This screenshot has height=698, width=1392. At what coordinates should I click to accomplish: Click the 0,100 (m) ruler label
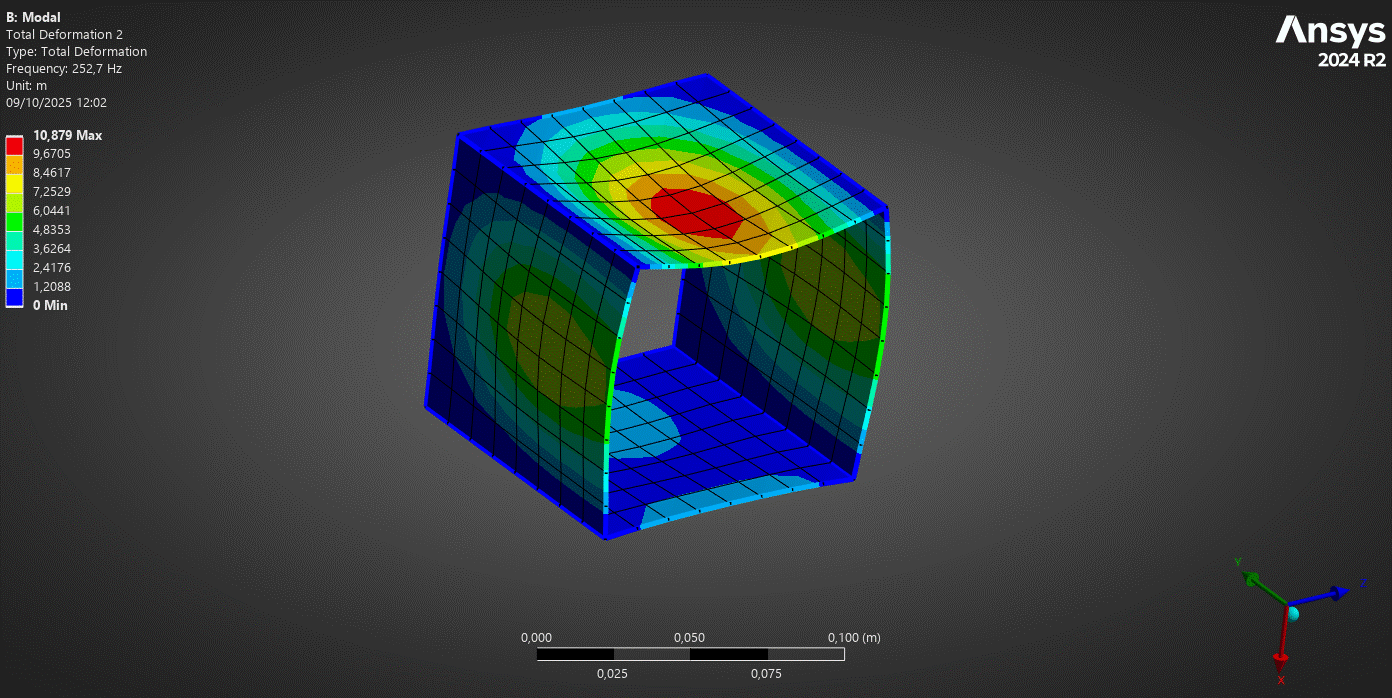[x=853, y=637]
